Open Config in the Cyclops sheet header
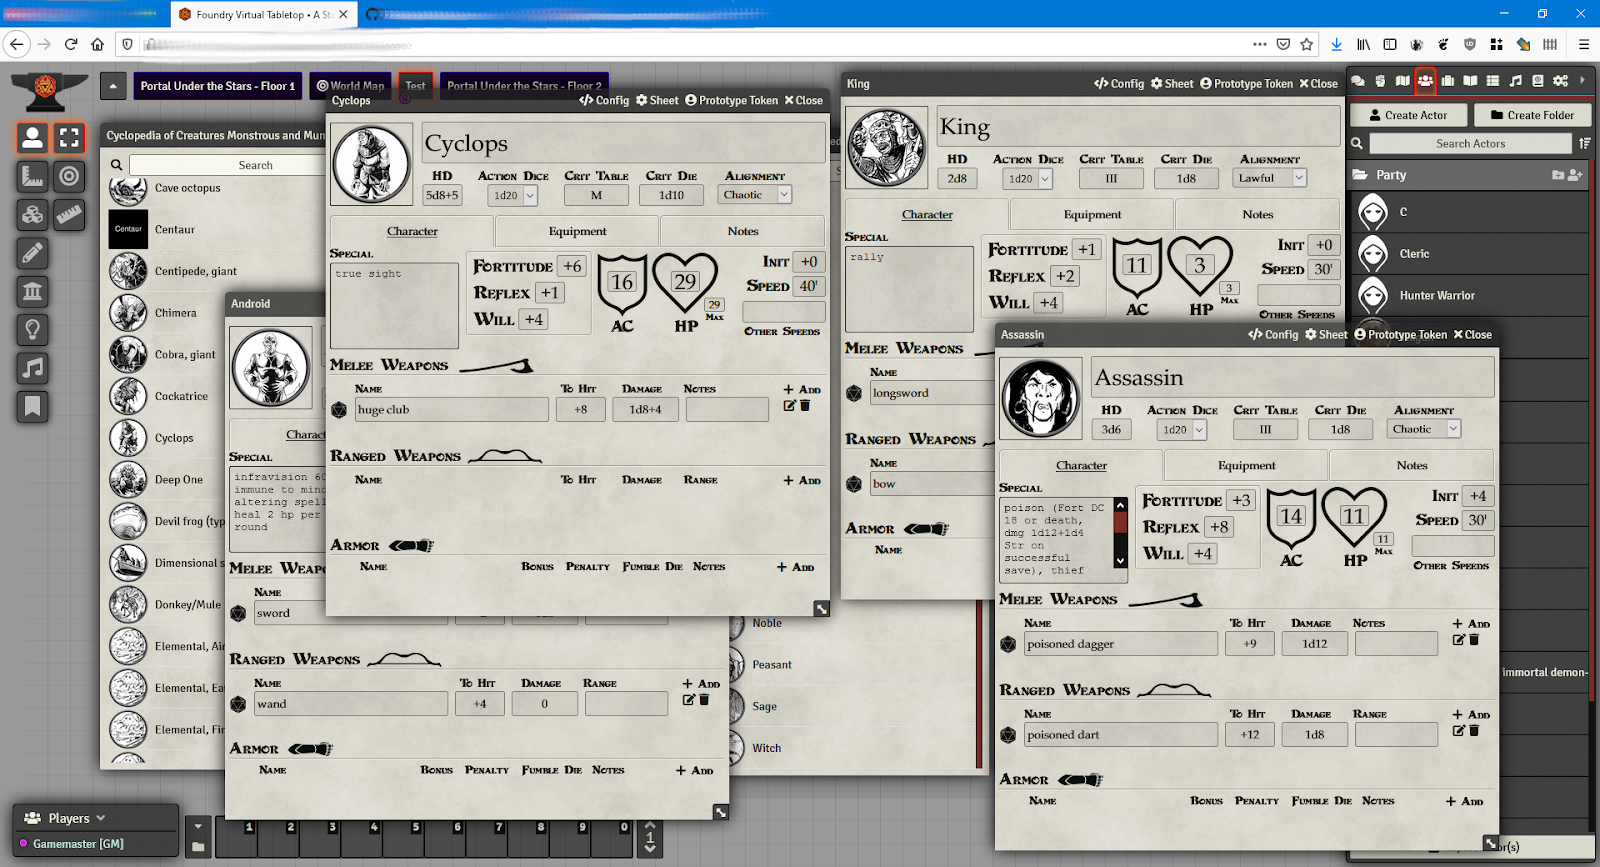1600x867 pixels. (604, 100)
